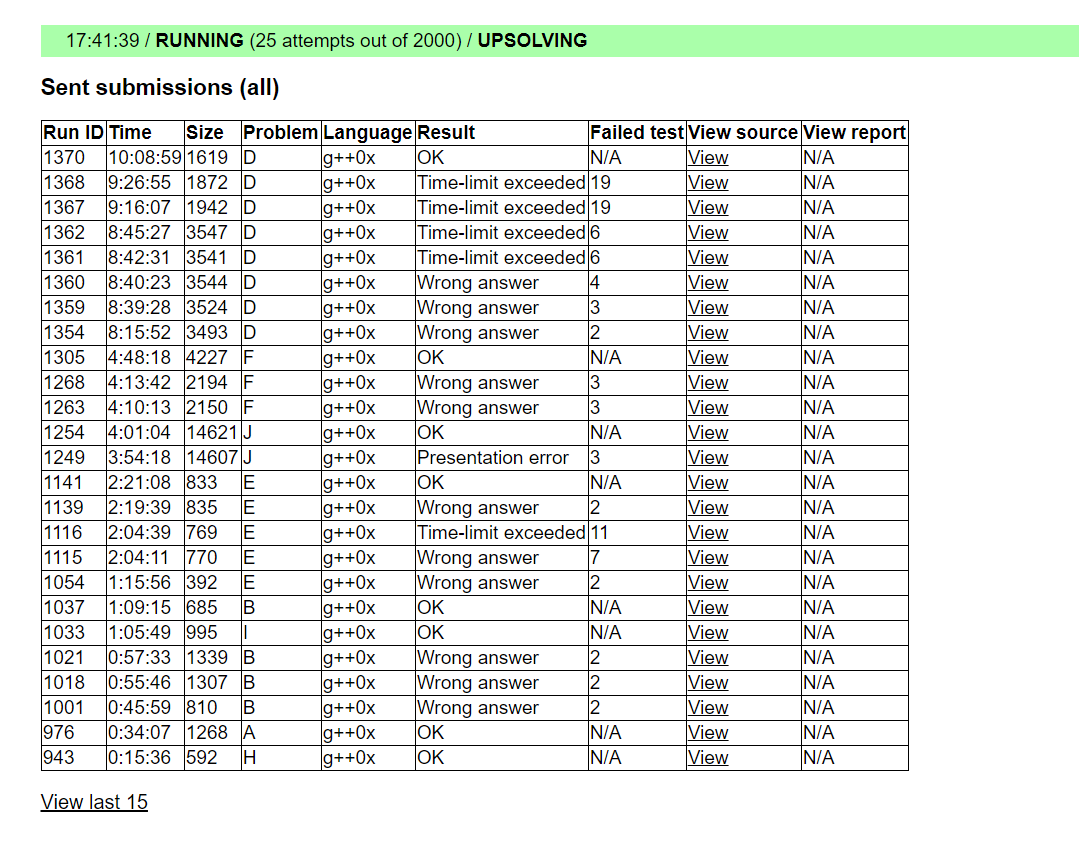
Task: Open View link for run 1116
Action: tap(708, 533)
